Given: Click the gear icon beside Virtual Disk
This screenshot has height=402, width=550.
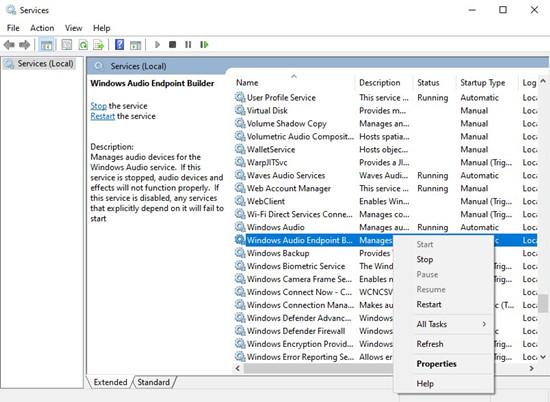Looking at the screenshot, I should [240, 110].
